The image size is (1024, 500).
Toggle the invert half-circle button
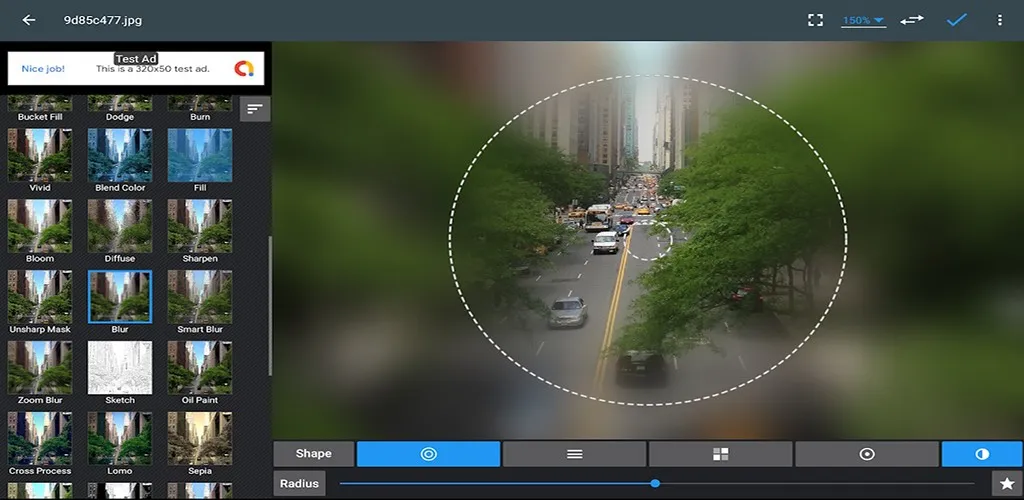tap(982, 454)
